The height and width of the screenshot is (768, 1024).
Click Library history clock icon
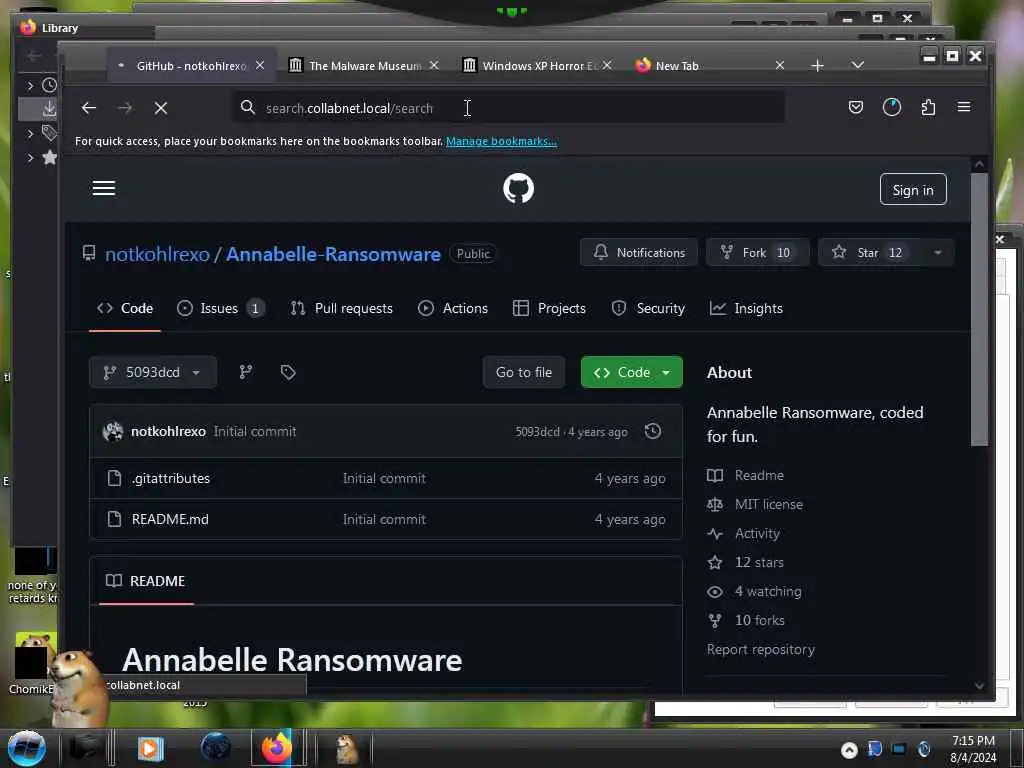(49, 85)
